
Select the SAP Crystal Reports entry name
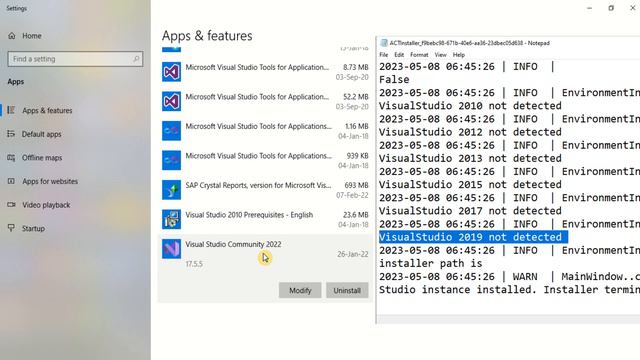(x=258, y=185)
